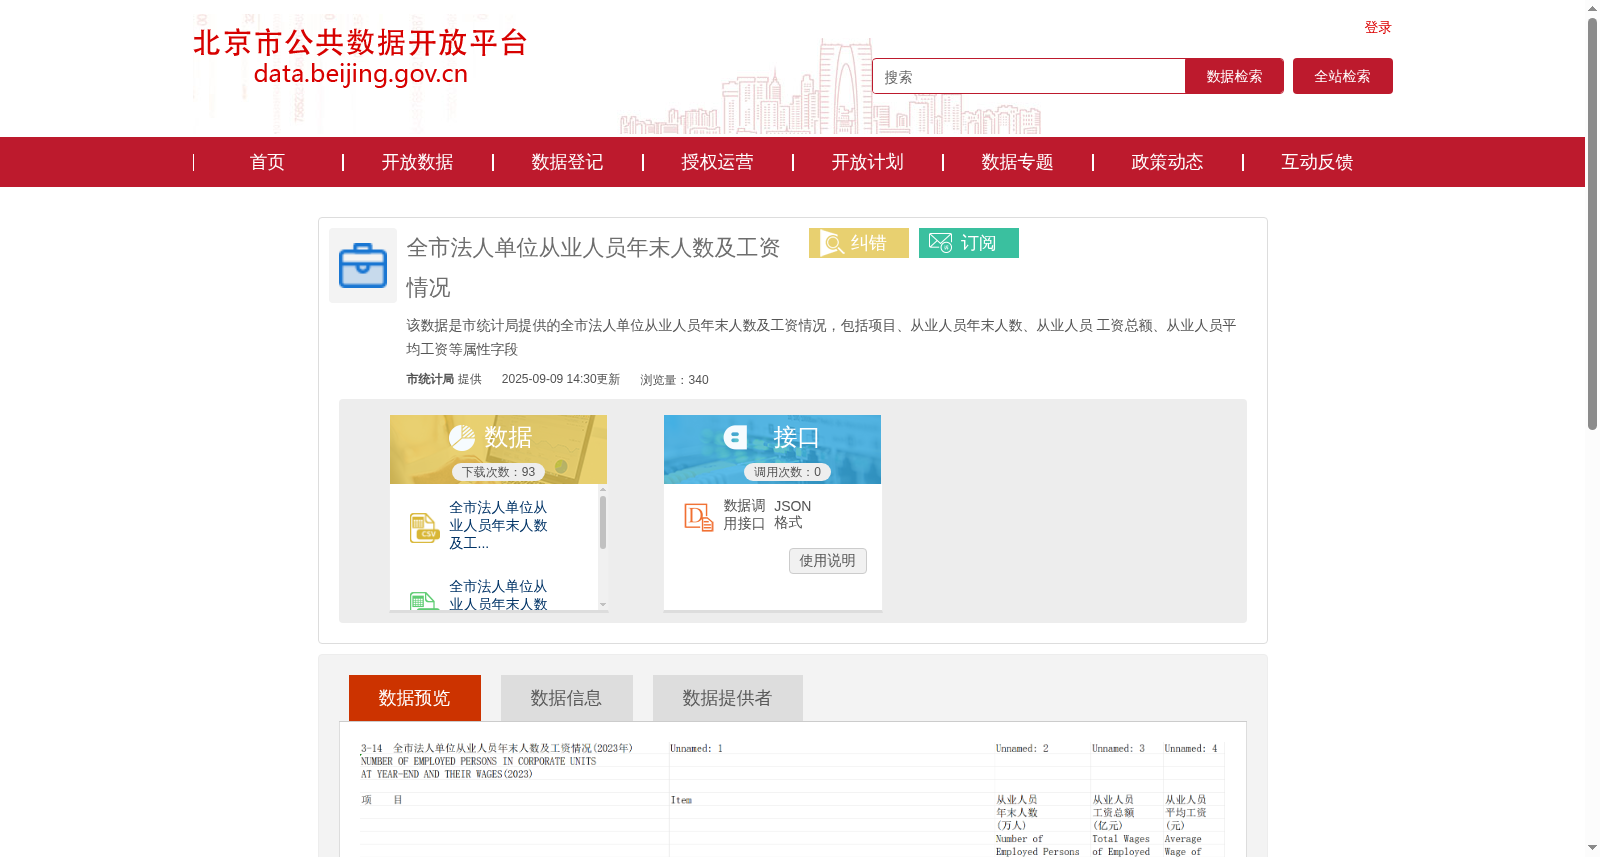Click the JSON格式 label

(792, 514)
